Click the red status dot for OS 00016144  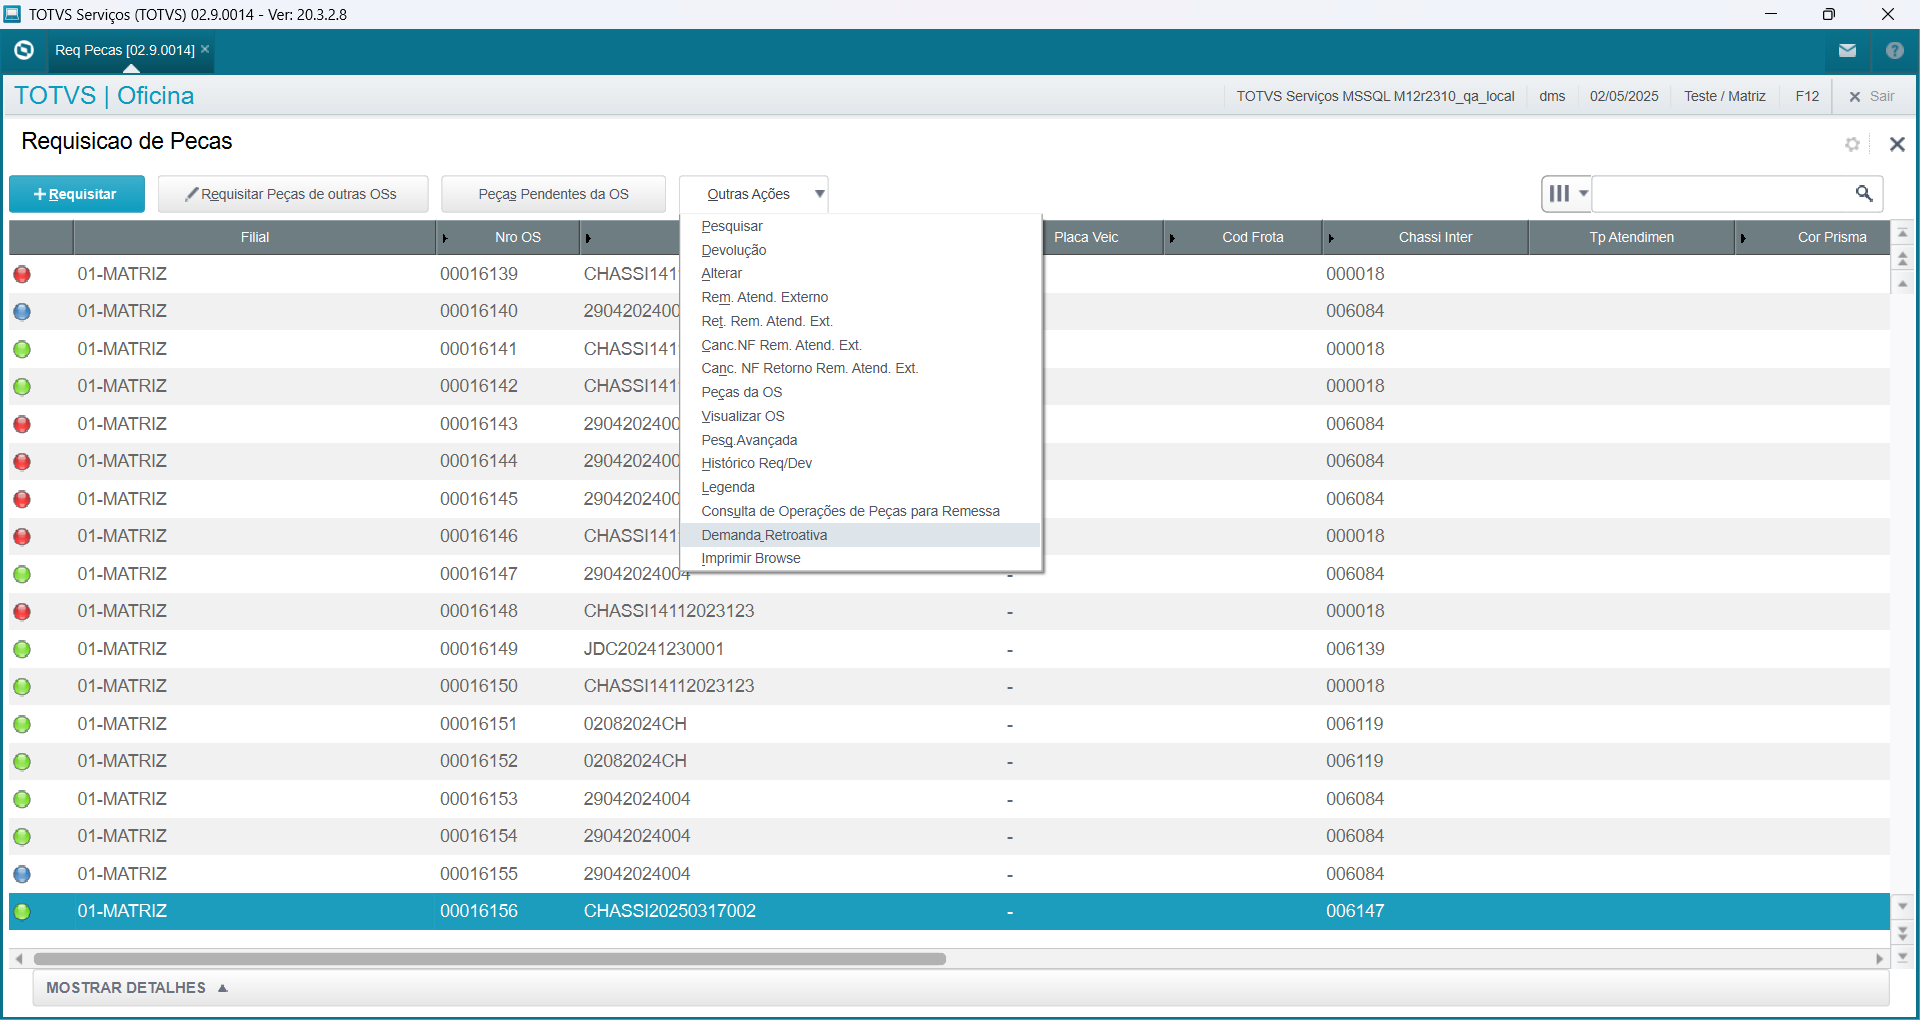pos(22,462)
